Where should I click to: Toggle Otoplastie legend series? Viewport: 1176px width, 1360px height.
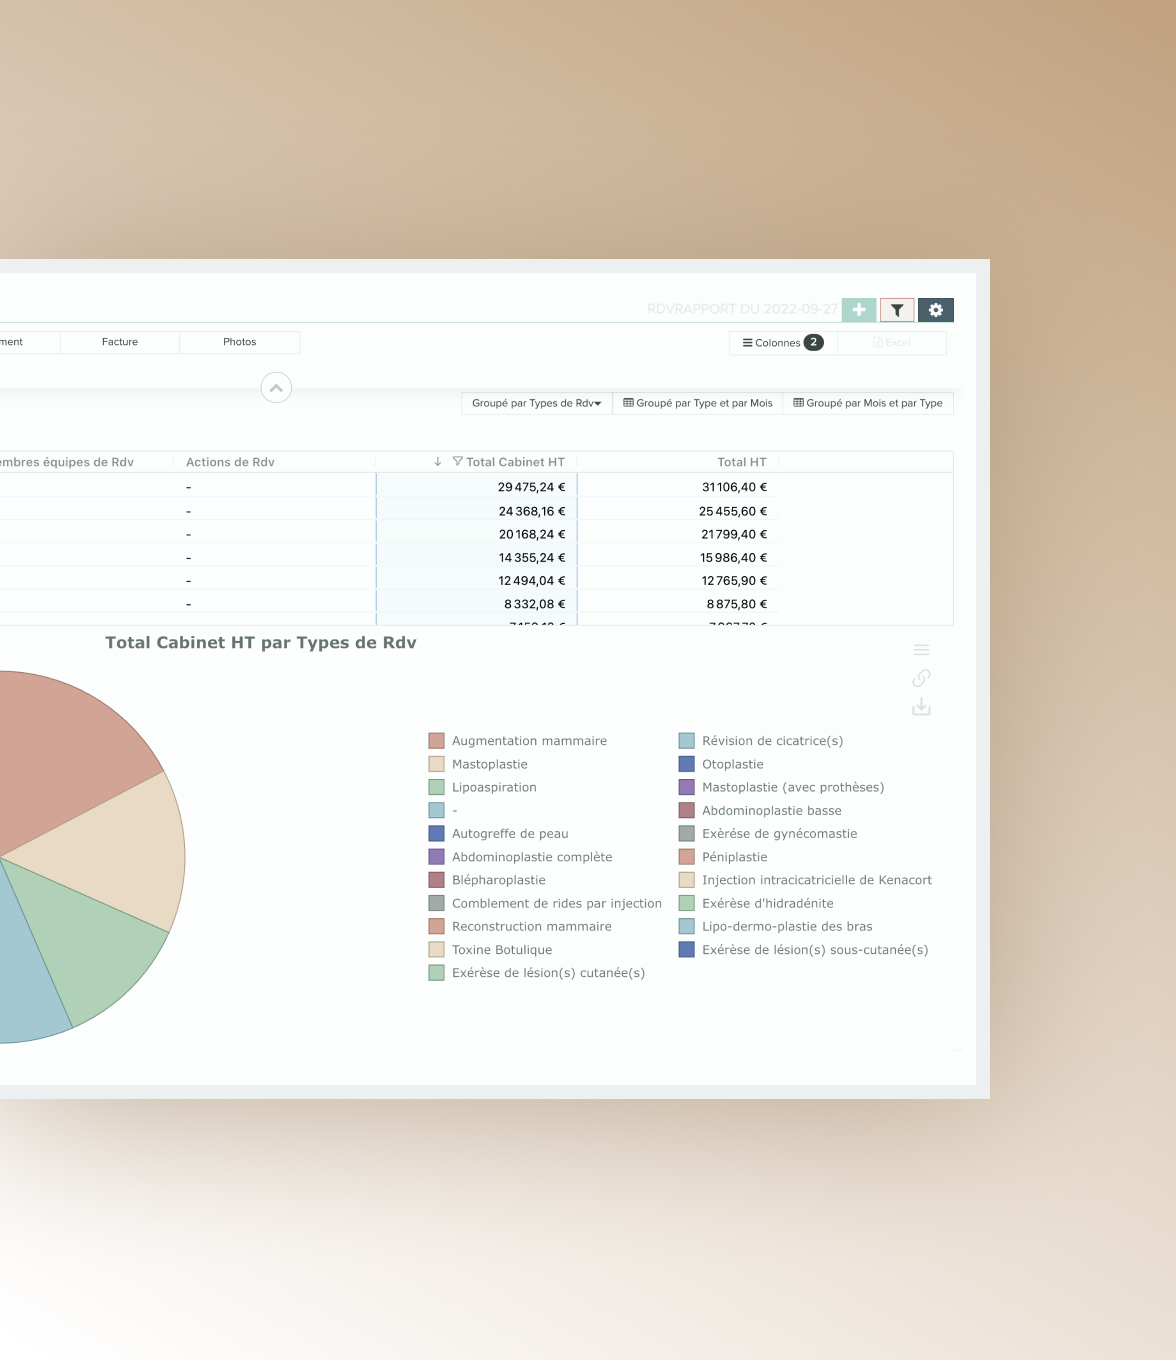point(732,764)
